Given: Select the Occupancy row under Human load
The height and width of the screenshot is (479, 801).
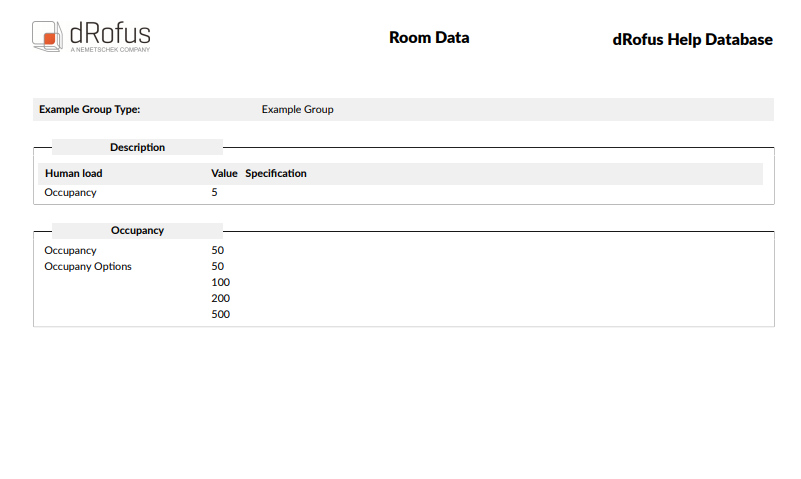Looking at the screenshot, I should pos(70,192).
